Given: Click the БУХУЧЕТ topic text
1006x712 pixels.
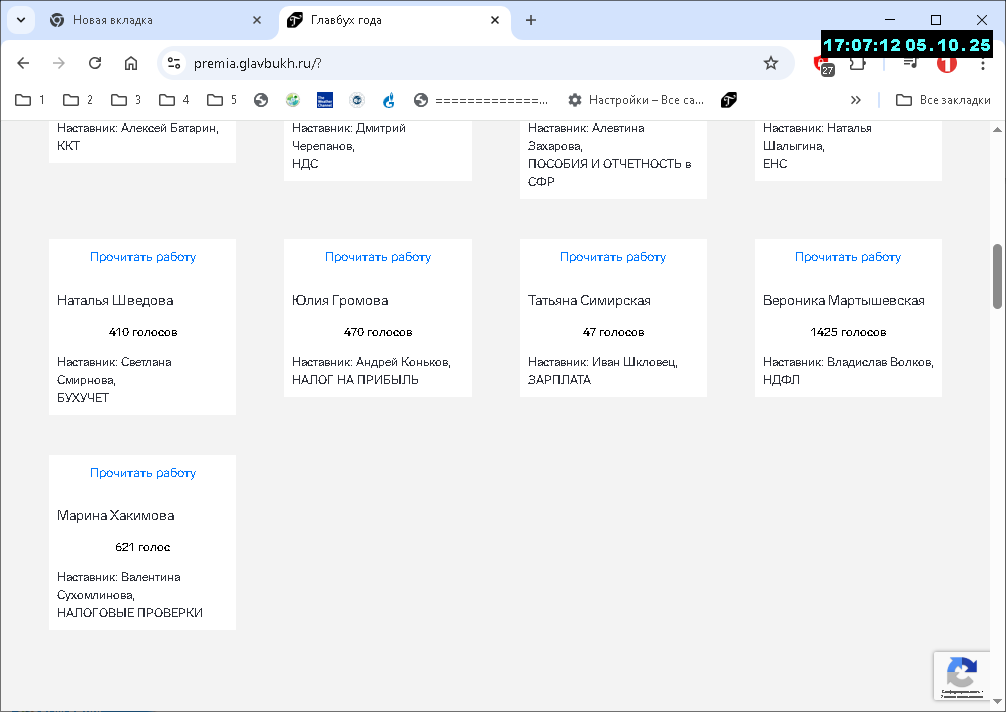Looking at the screenshot, I should tap(83, 398).
